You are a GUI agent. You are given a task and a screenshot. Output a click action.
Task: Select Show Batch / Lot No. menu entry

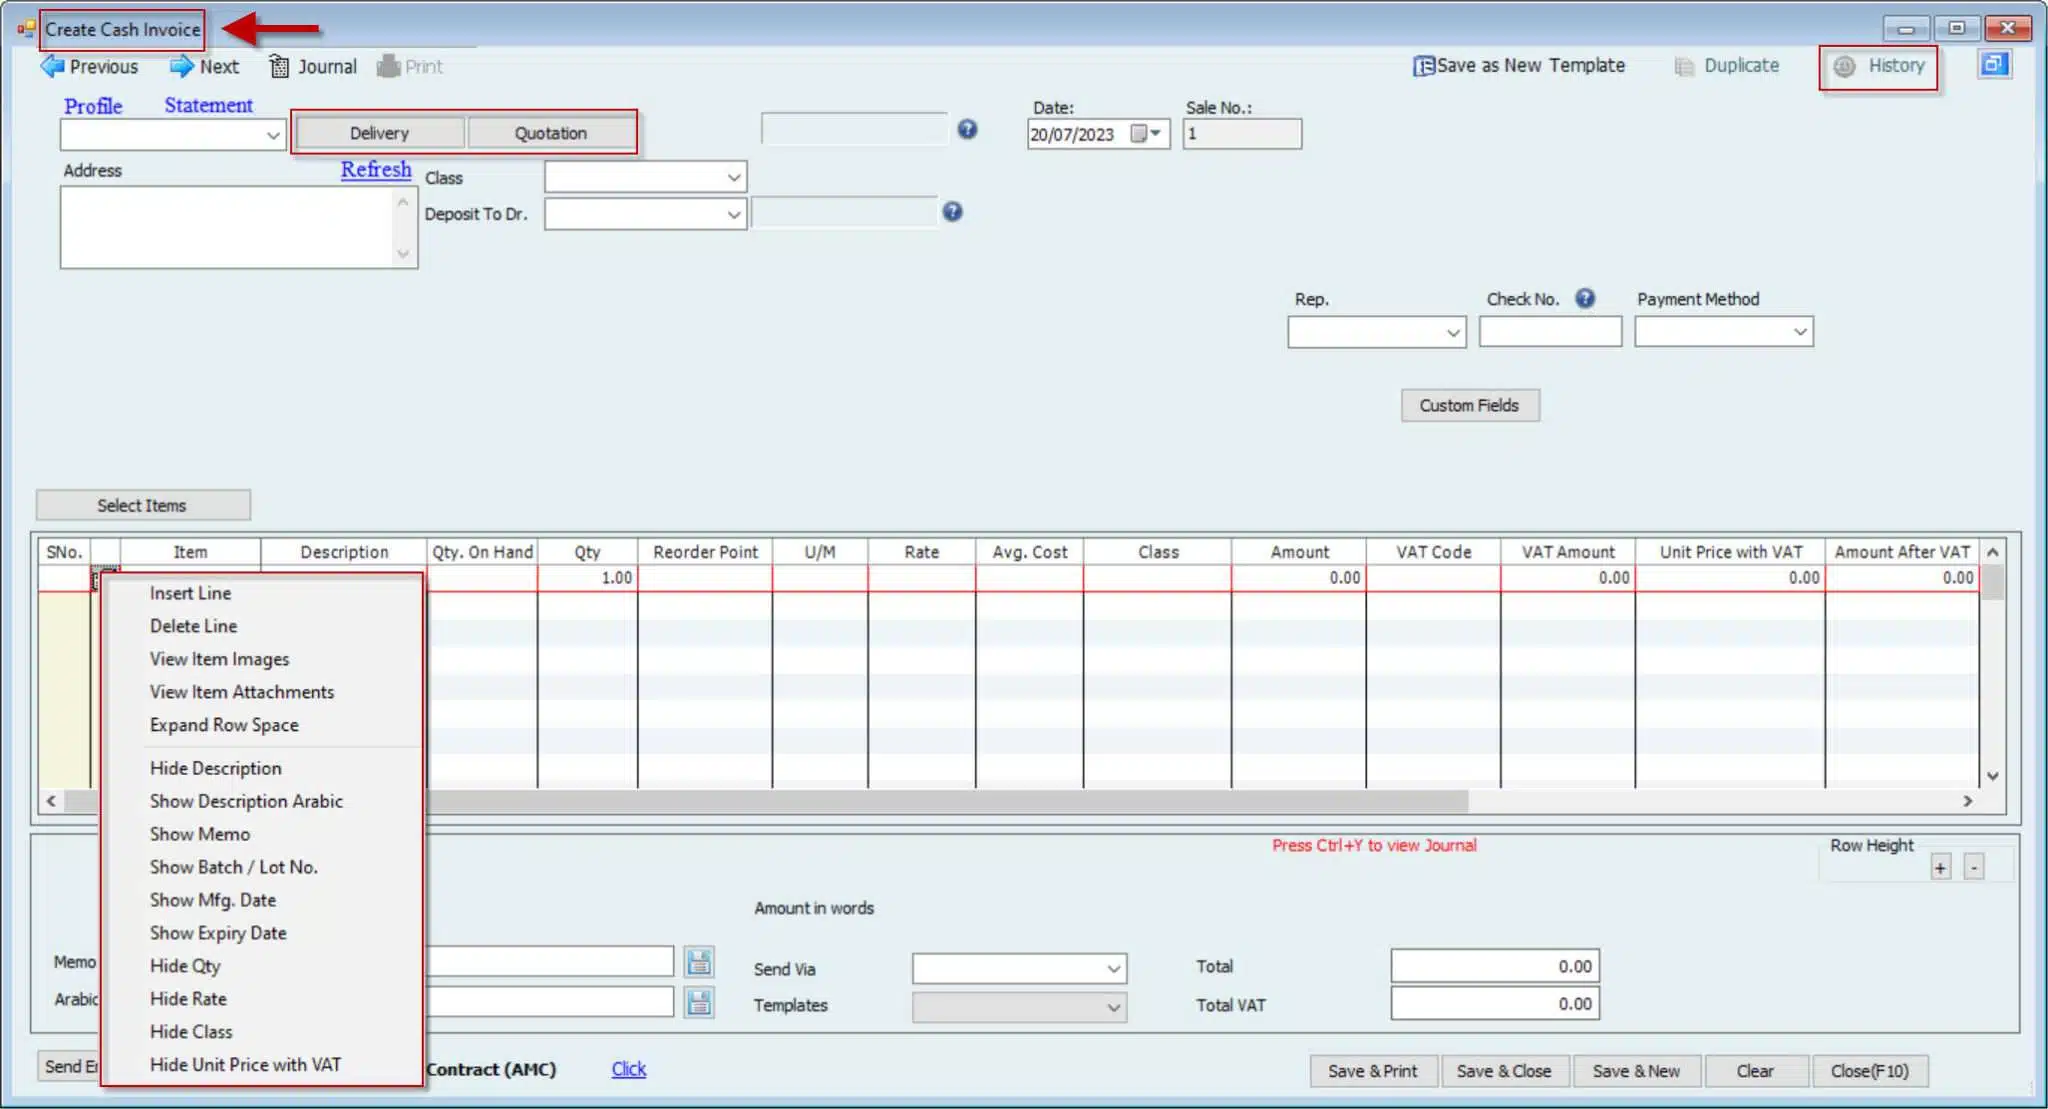(x=233, y=867)
